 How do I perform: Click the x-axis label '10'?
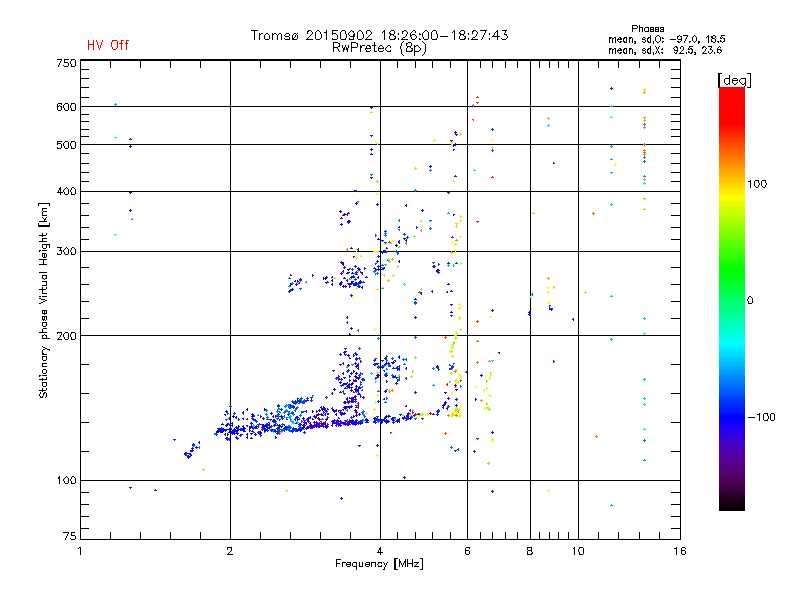click(x=578, y=551)
